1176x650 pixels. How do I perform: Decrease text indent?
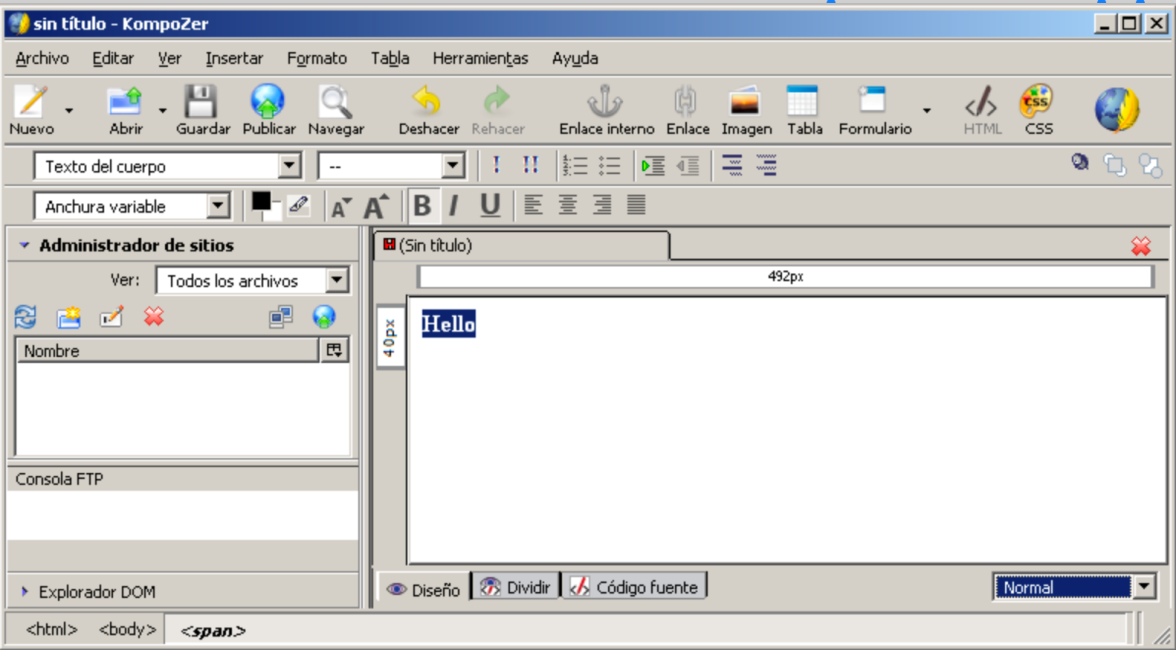click(x=688, y=166)
